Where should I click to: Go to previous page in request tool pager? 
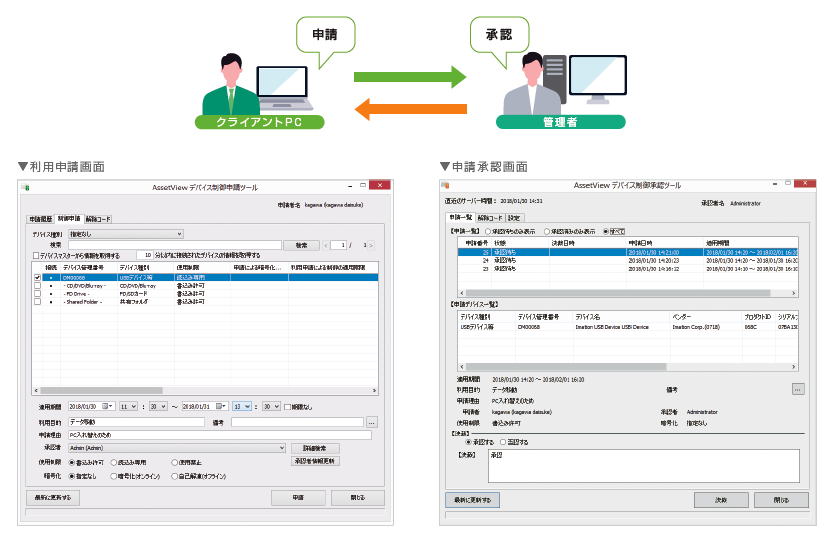click(326, 245)
